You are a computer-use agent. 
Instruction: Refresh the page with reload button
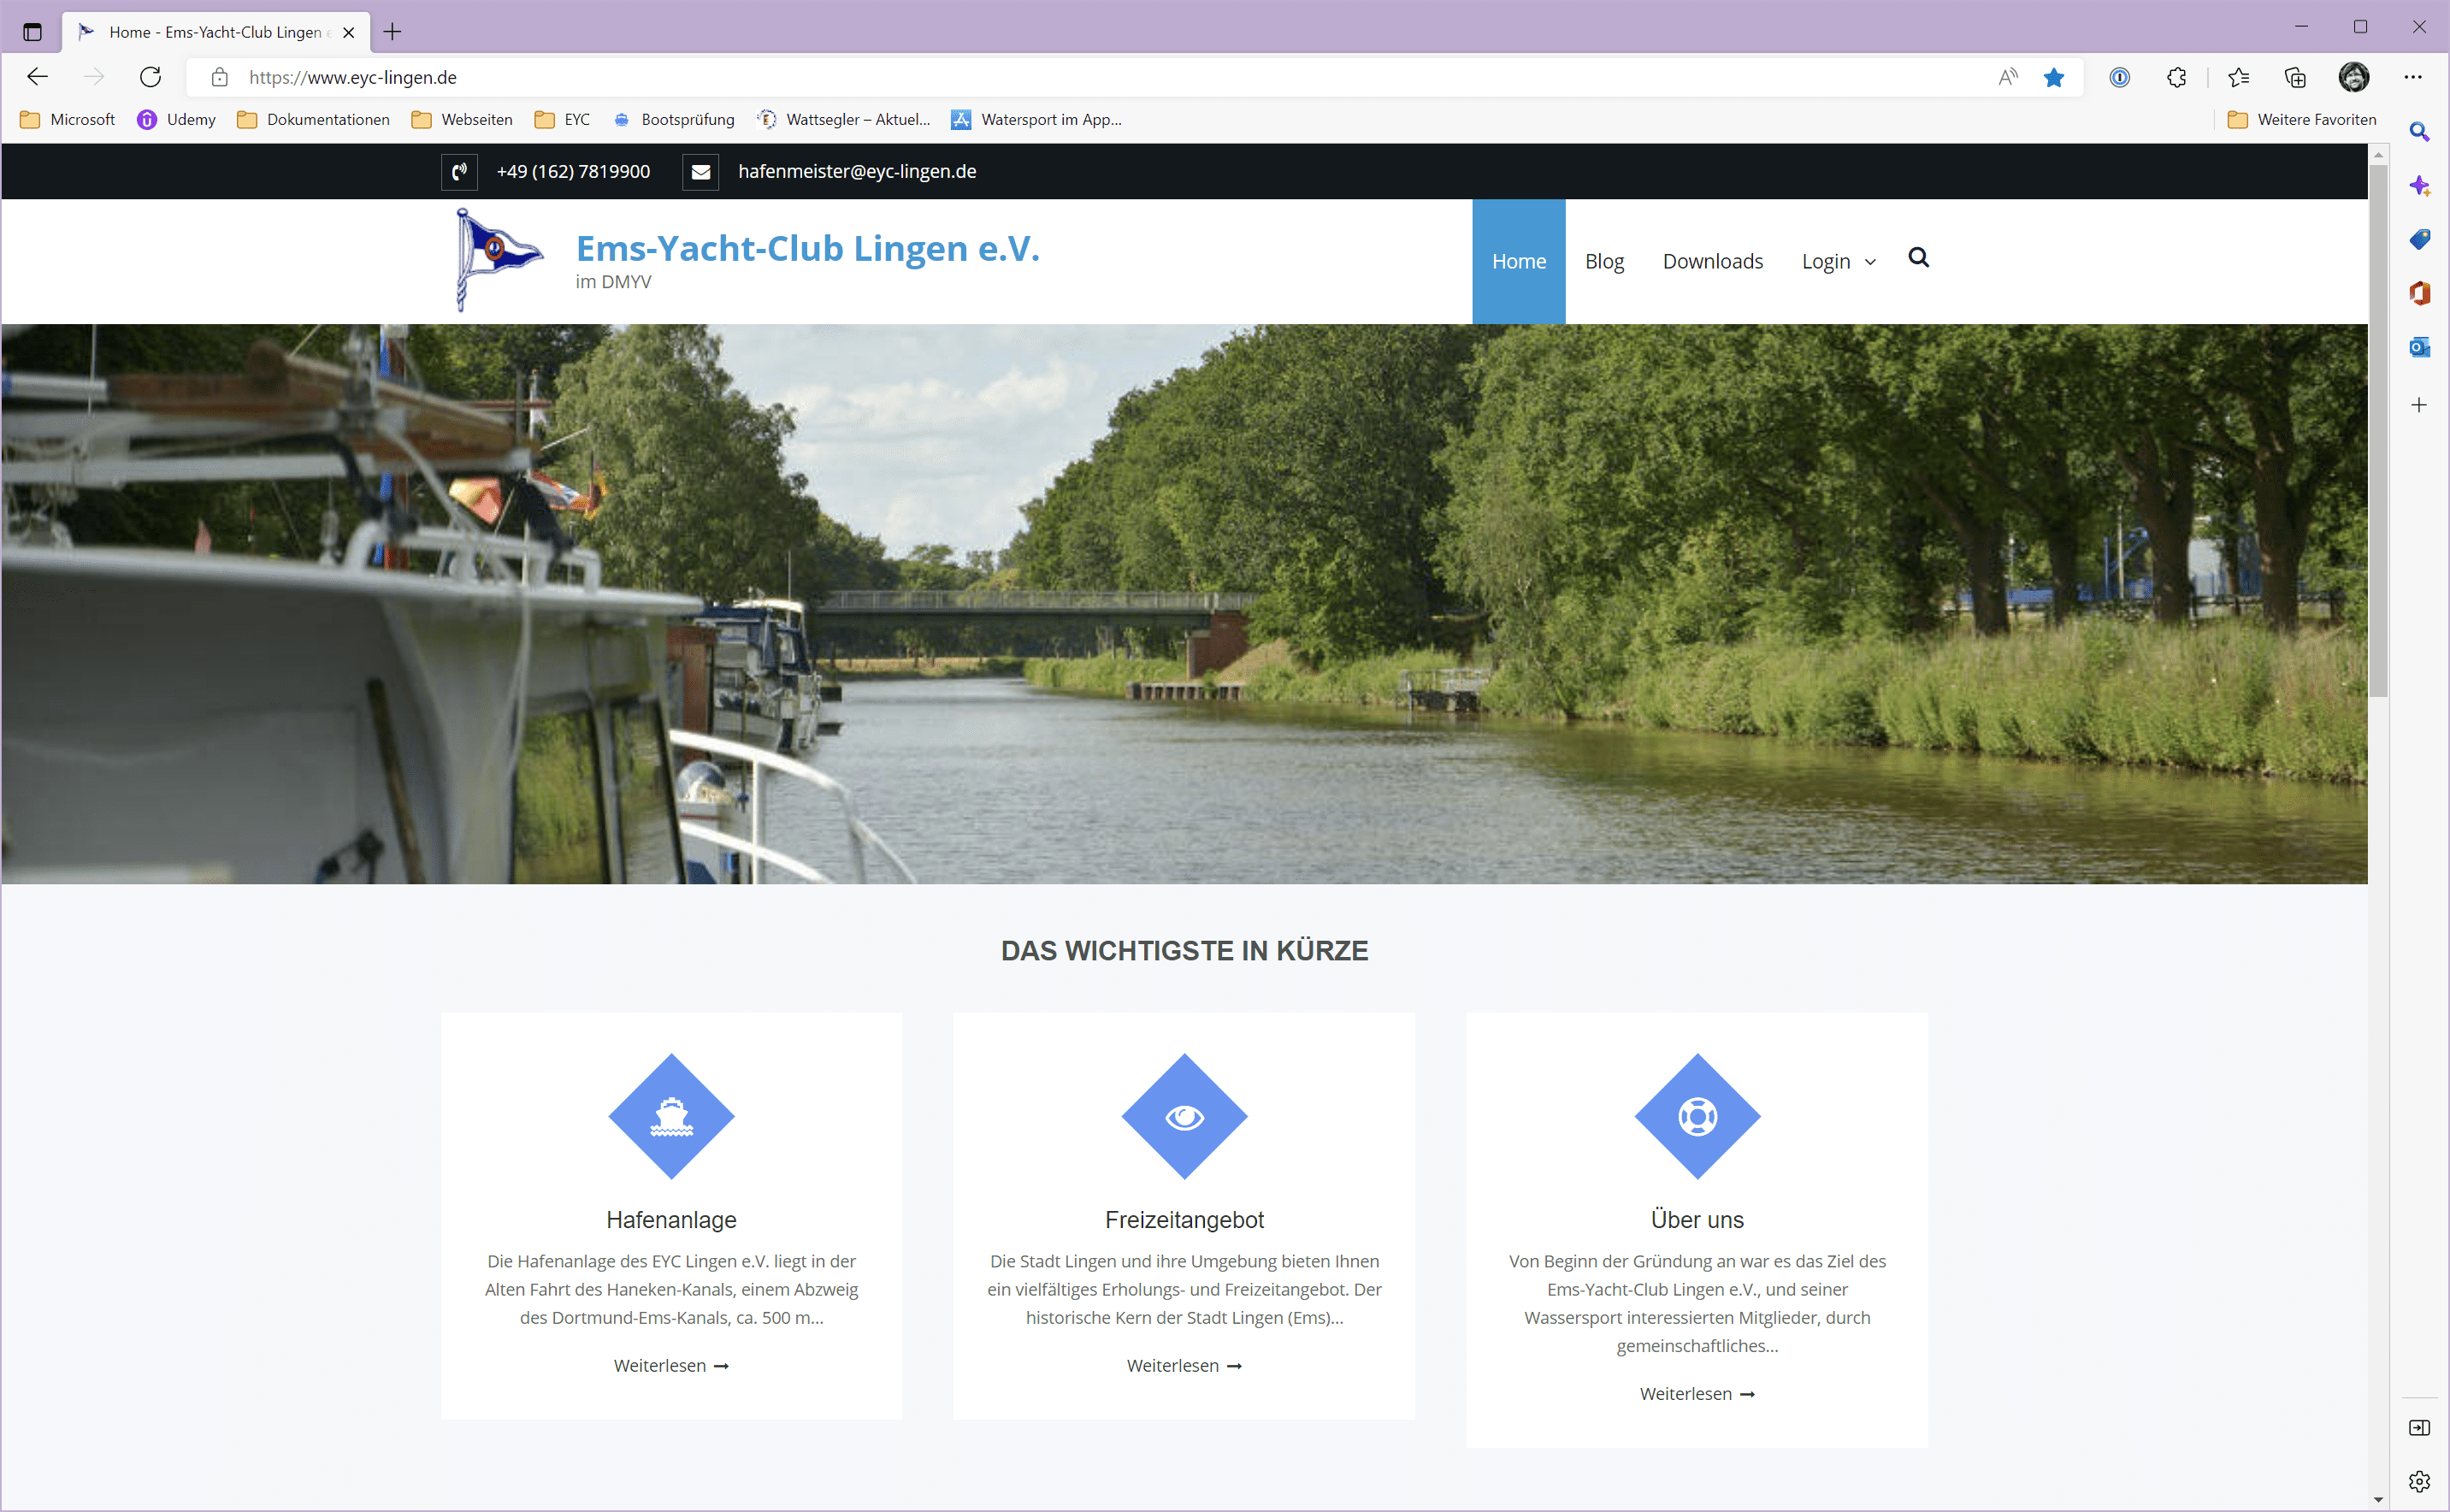[151, 77]
